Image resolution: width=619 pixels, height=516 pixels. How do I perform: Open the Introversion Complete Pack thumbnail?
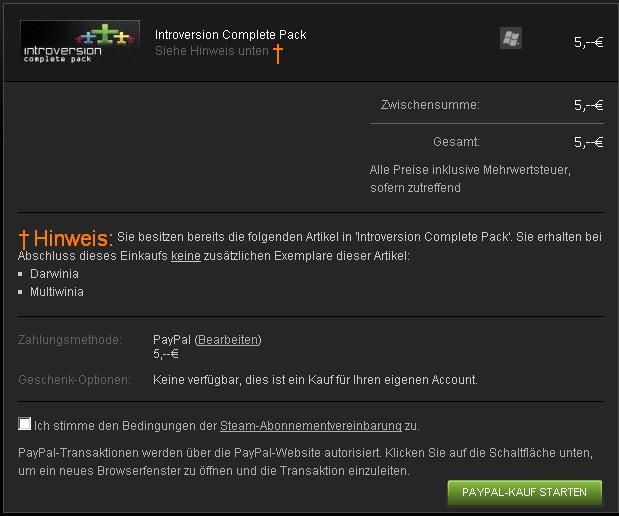[x=80, y=43]
